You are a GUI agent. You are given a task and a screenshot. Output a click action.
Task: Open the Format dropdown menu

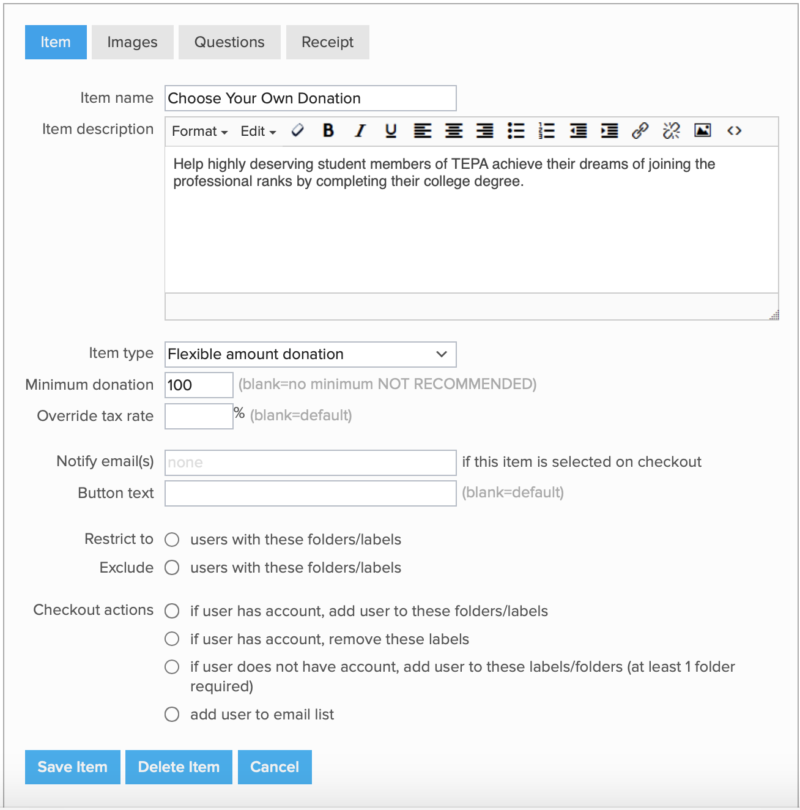[x=199, y=131]
